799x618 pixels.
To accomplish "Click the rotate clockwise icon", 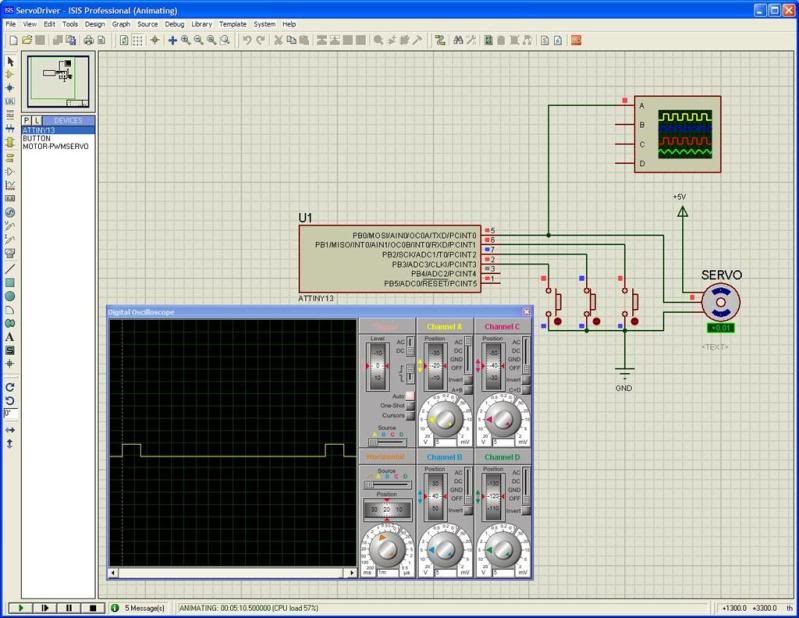I will [10, 387].
